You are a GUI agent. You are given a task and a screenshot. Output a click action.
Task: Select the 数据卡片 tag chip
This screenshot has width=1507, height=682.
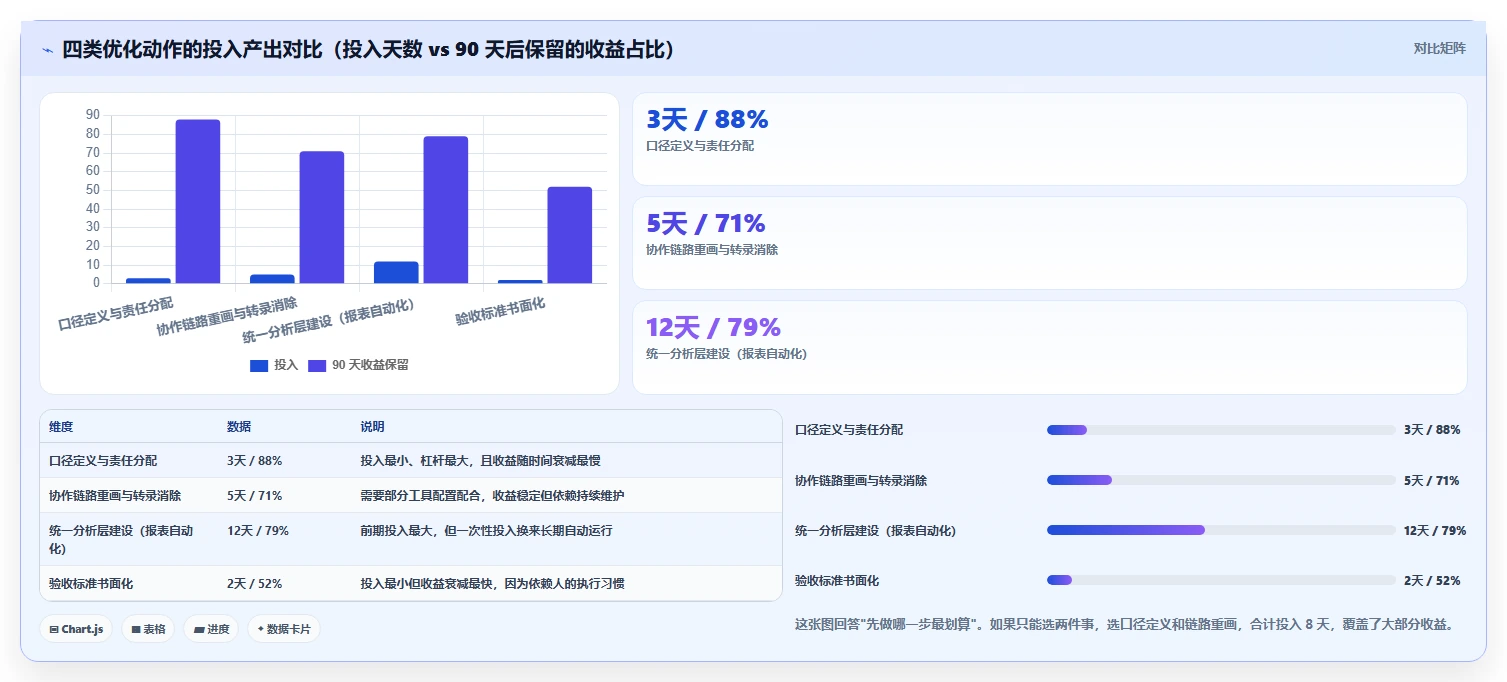[x=284, y=629]
